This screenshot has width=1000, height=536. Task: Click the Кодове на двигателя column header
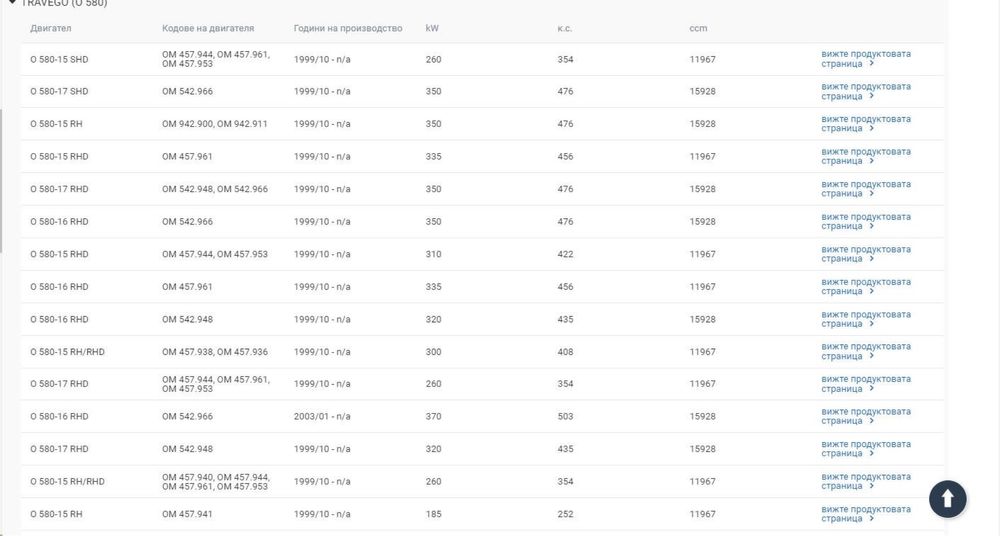click(x=208, y=28)
